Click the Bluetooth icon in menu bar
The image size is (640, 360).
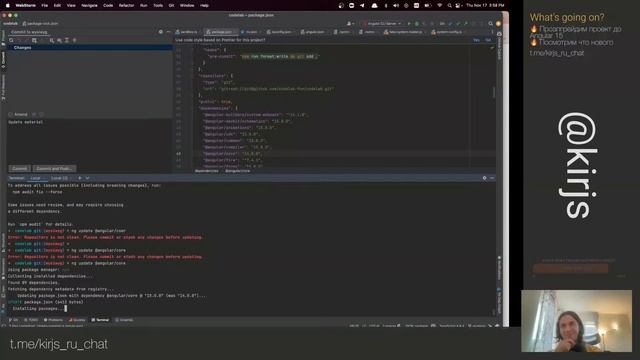386,5
